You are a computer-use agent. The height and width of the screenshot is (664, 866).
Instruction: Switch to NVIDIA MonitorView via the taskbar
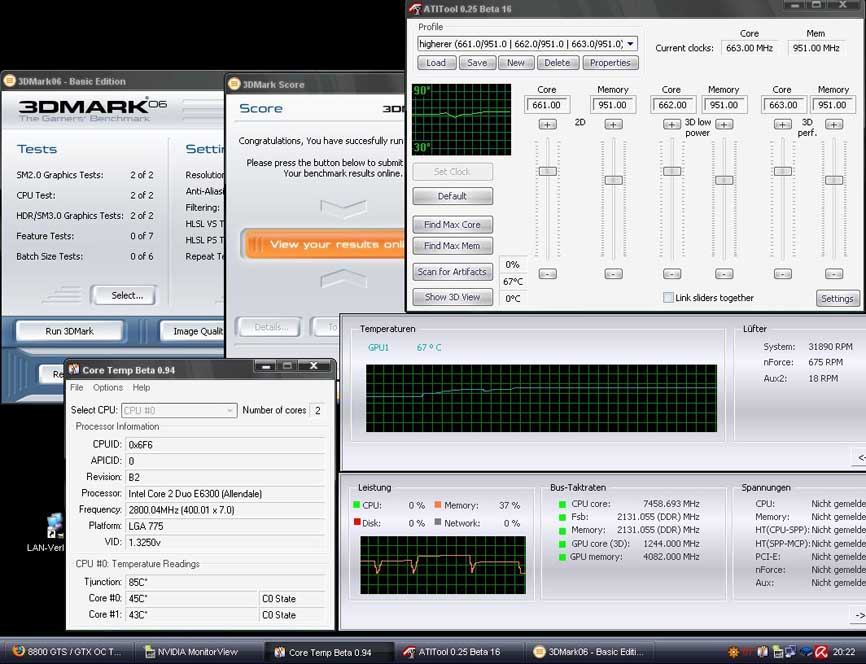tap(198, 652)
